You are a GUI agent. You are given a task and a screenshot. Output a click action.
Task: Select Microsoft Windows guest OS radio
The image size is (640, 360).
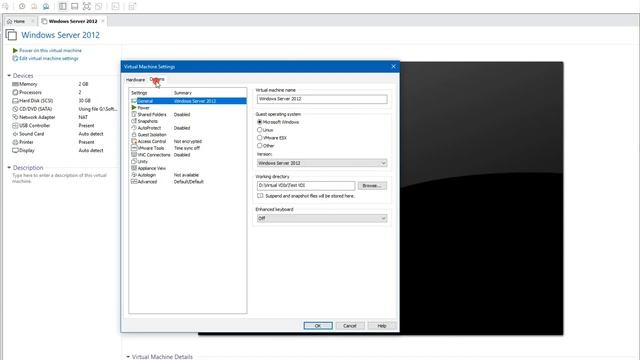pos(260,122)
